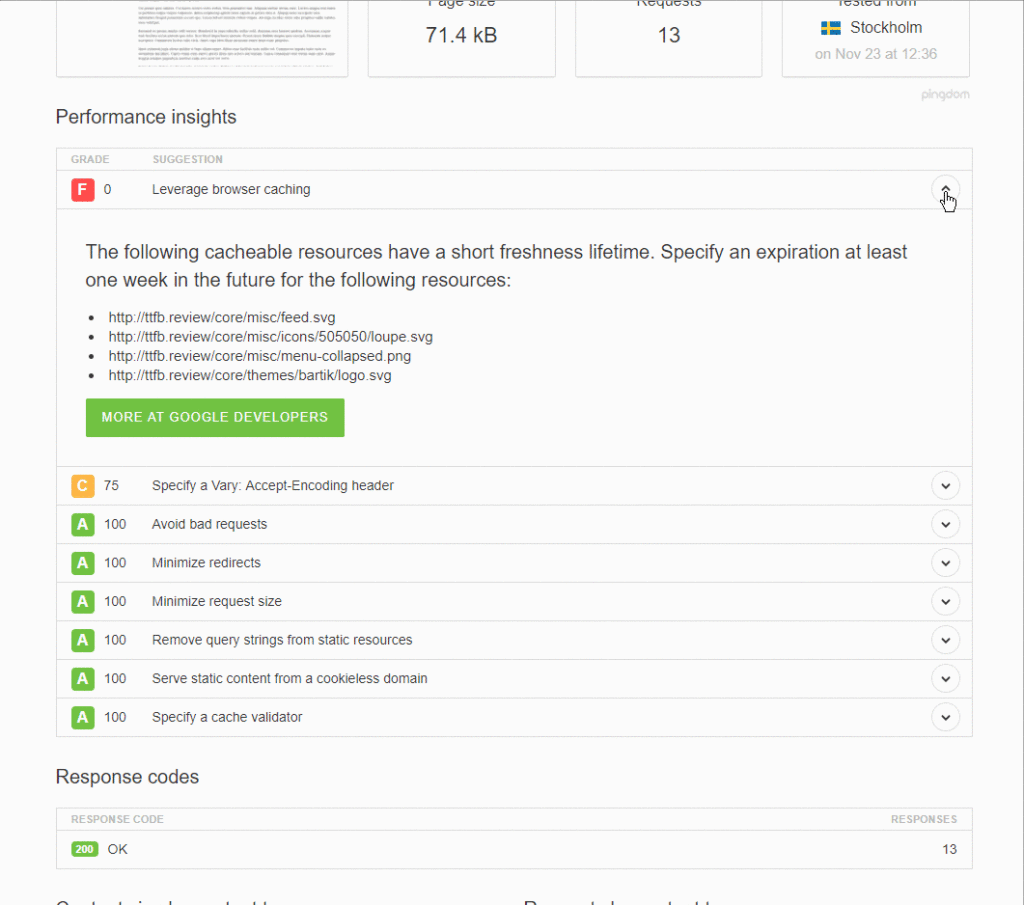Click the A badge for cookieless domain row
Screen dimensions: 1024x905
[83, 678]
